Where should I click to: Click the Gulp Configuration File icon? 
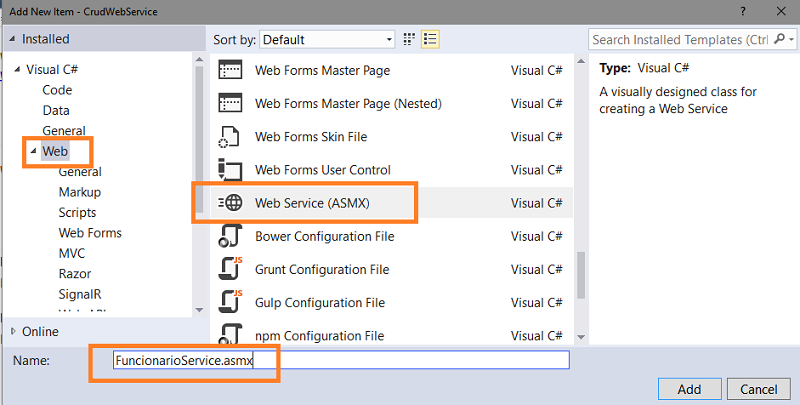pos(230,302)
